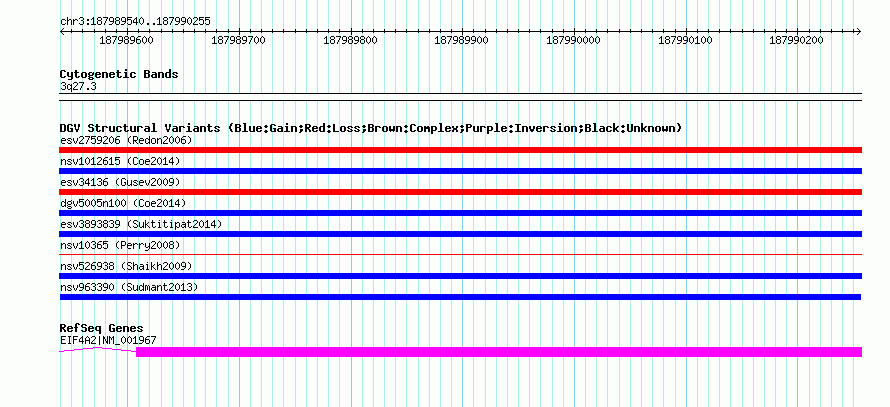The height and width of the screenshot is (407, 890).
Task: Click the RefSeq Genes track heading
Action: [x=101, y=328]
